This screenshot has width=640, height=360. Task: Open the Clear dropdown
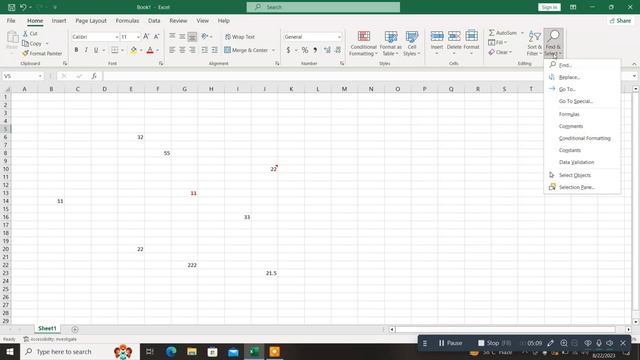[500, 52]
